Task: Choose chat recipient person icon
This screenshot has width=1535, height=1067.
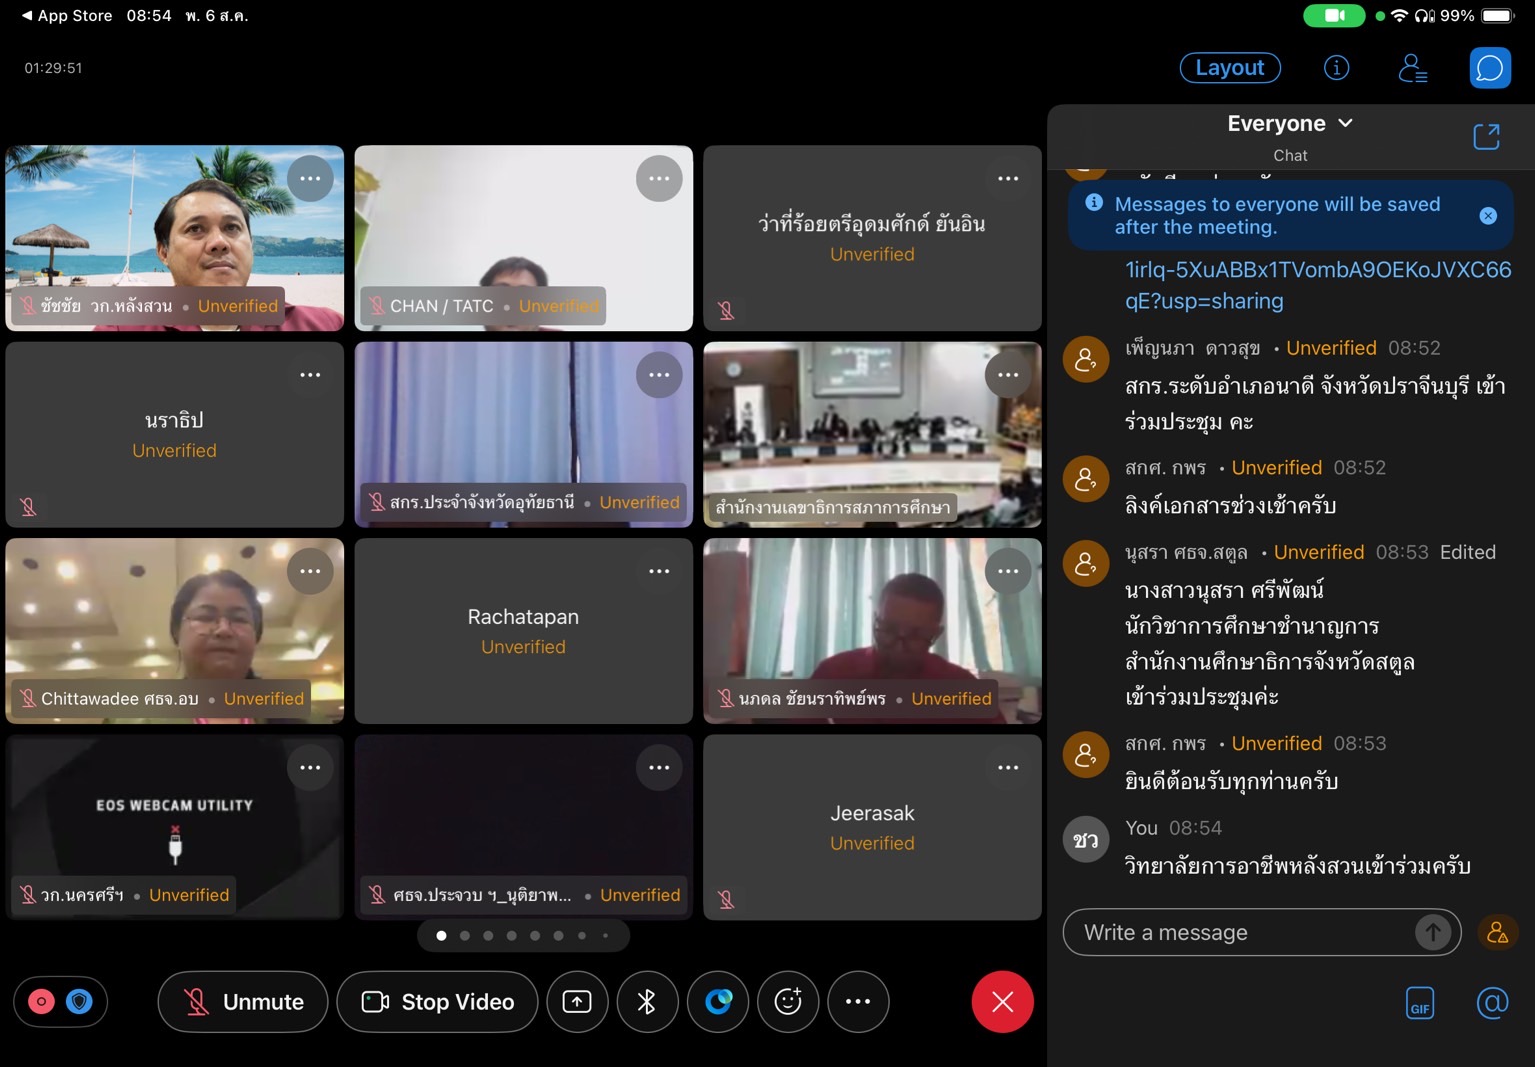Action: tap(1497, 932)
